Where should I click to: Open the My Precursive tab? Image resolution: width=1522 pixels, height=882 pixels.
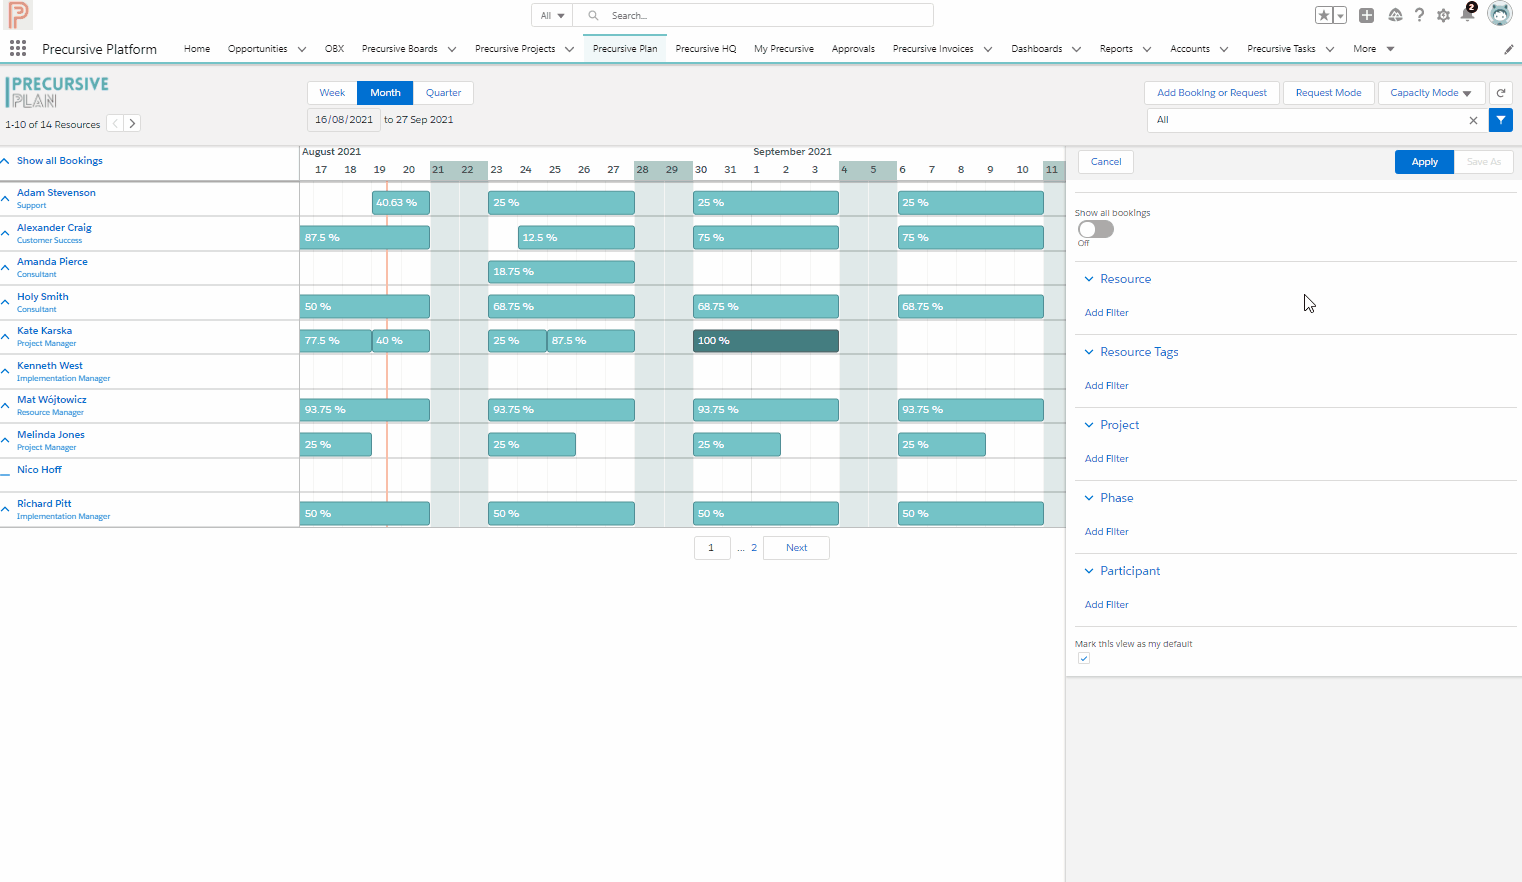pos(784,49)
